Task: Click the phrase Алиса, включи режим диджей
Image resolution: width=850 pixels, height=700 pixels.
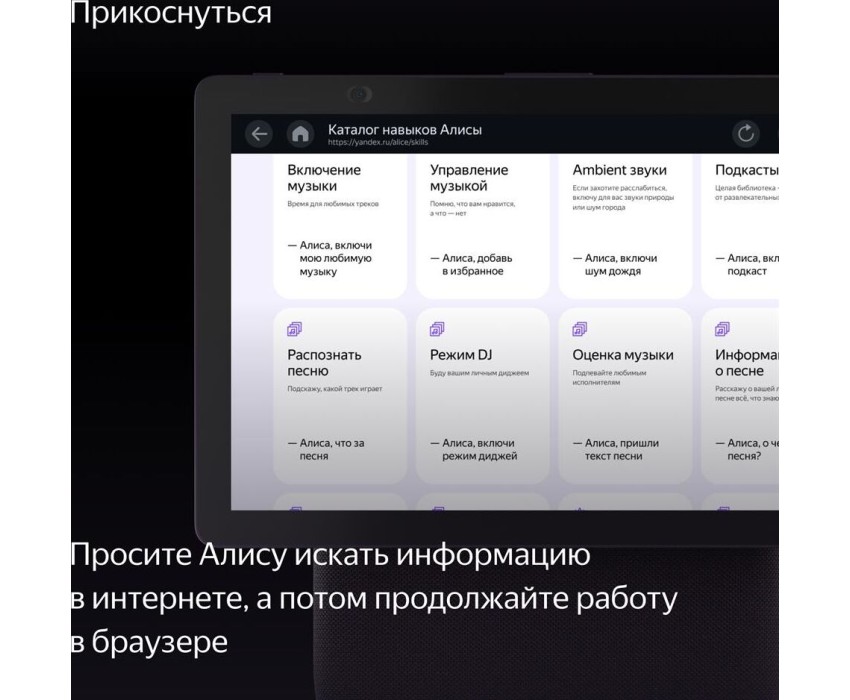Action: pyautogui.click(x=474, y=449)
